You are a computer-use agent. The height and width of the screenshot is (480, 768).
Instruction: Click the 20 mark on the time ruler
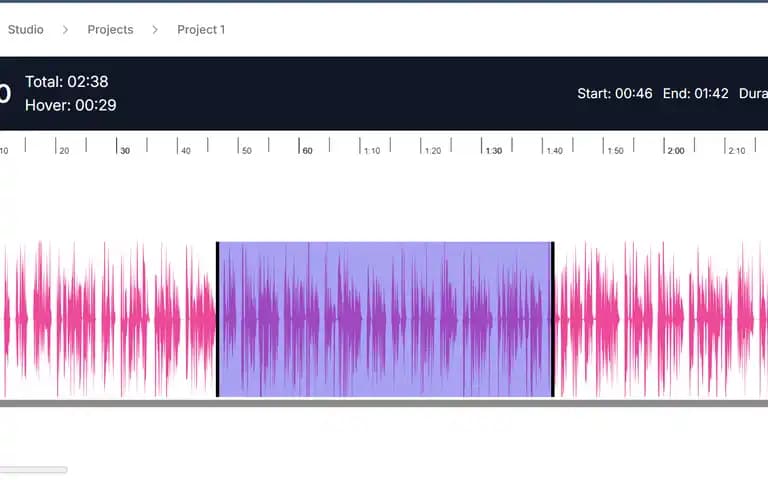64,151
